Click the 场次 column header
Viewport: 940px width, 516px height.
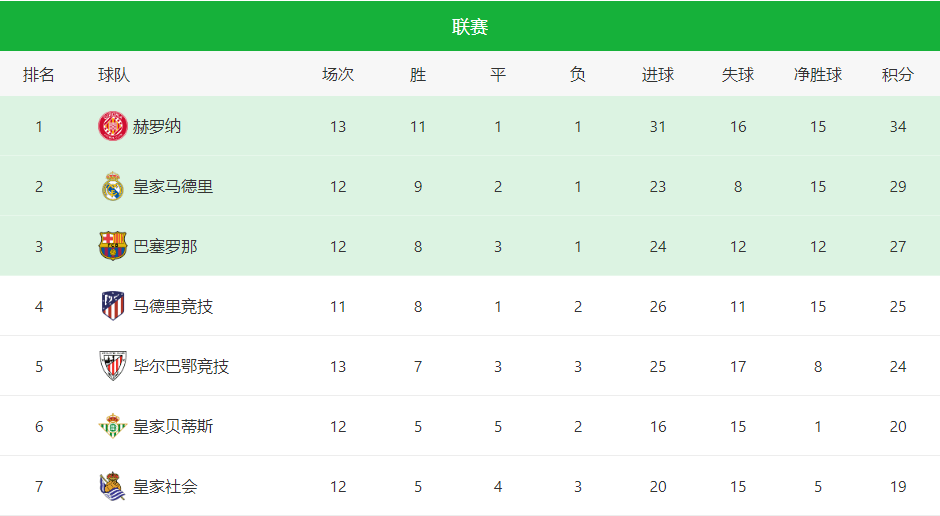[338, 74]
